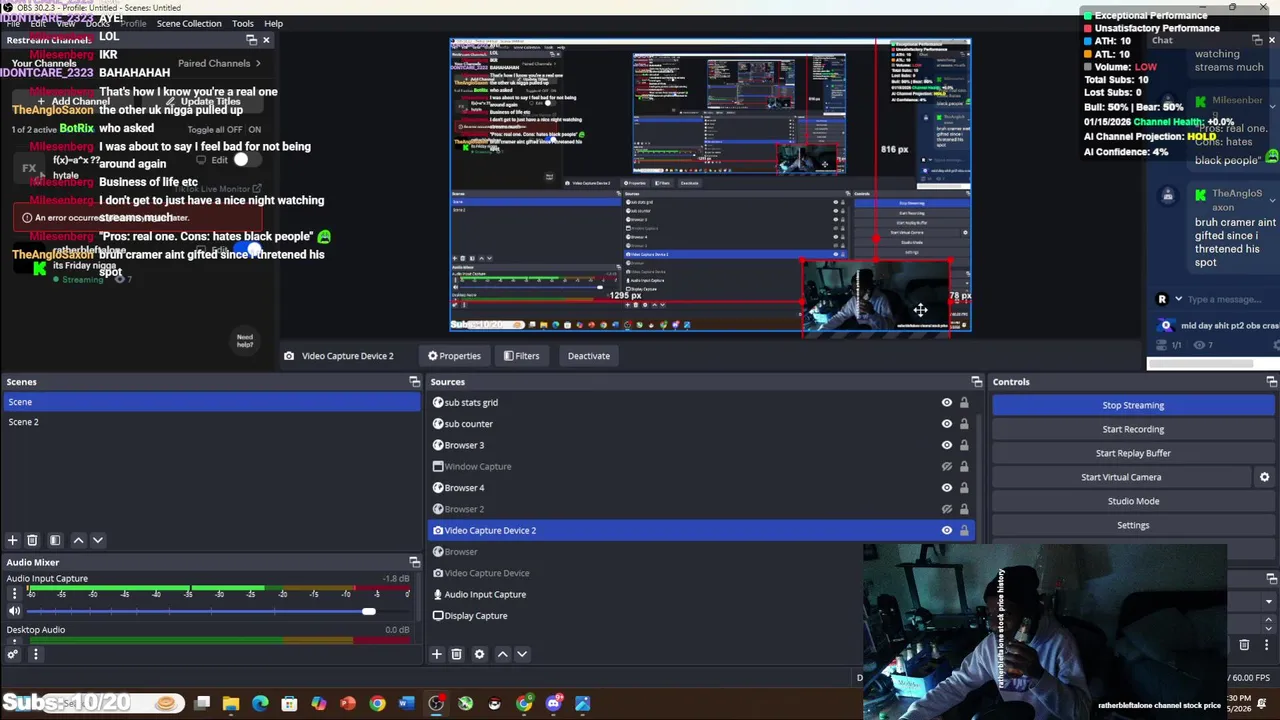The image size is (1280, 720).
Task: Open Microsoft Store from taskbar
Action: 289,704
